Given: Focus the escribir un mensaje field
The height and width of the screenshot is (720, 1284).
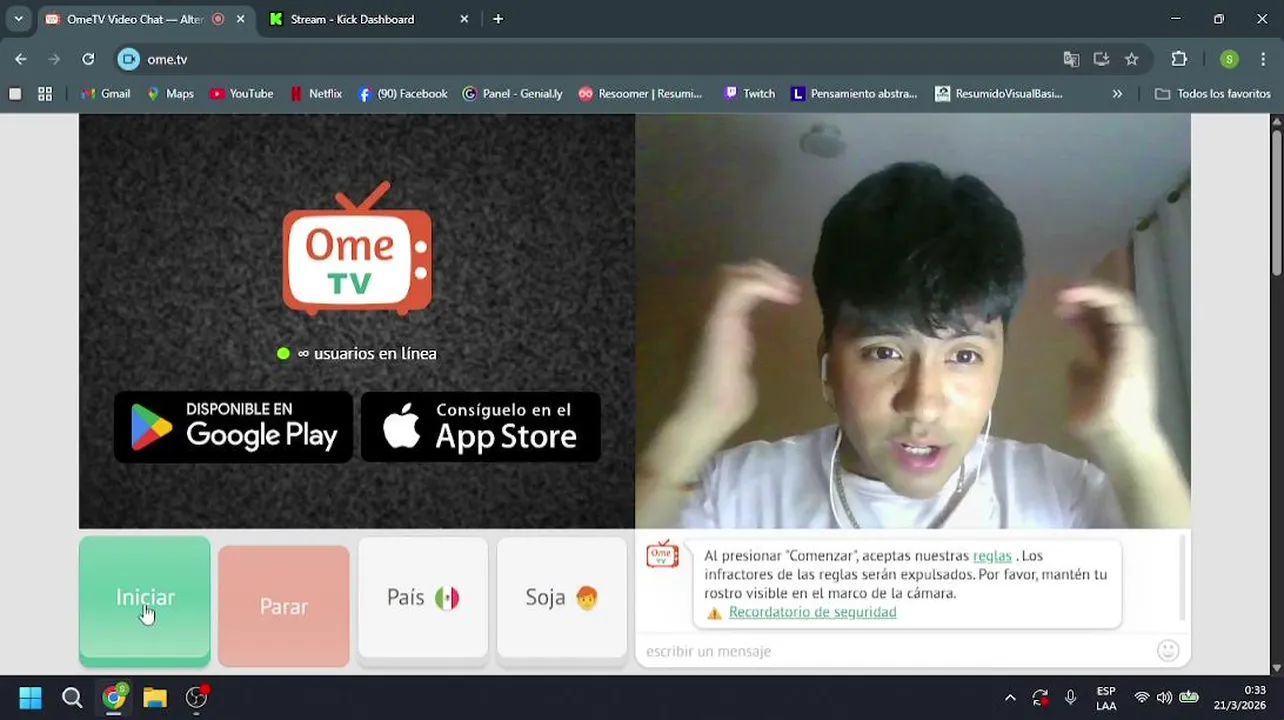Looking at the screenshot, I should pos(895,651).
